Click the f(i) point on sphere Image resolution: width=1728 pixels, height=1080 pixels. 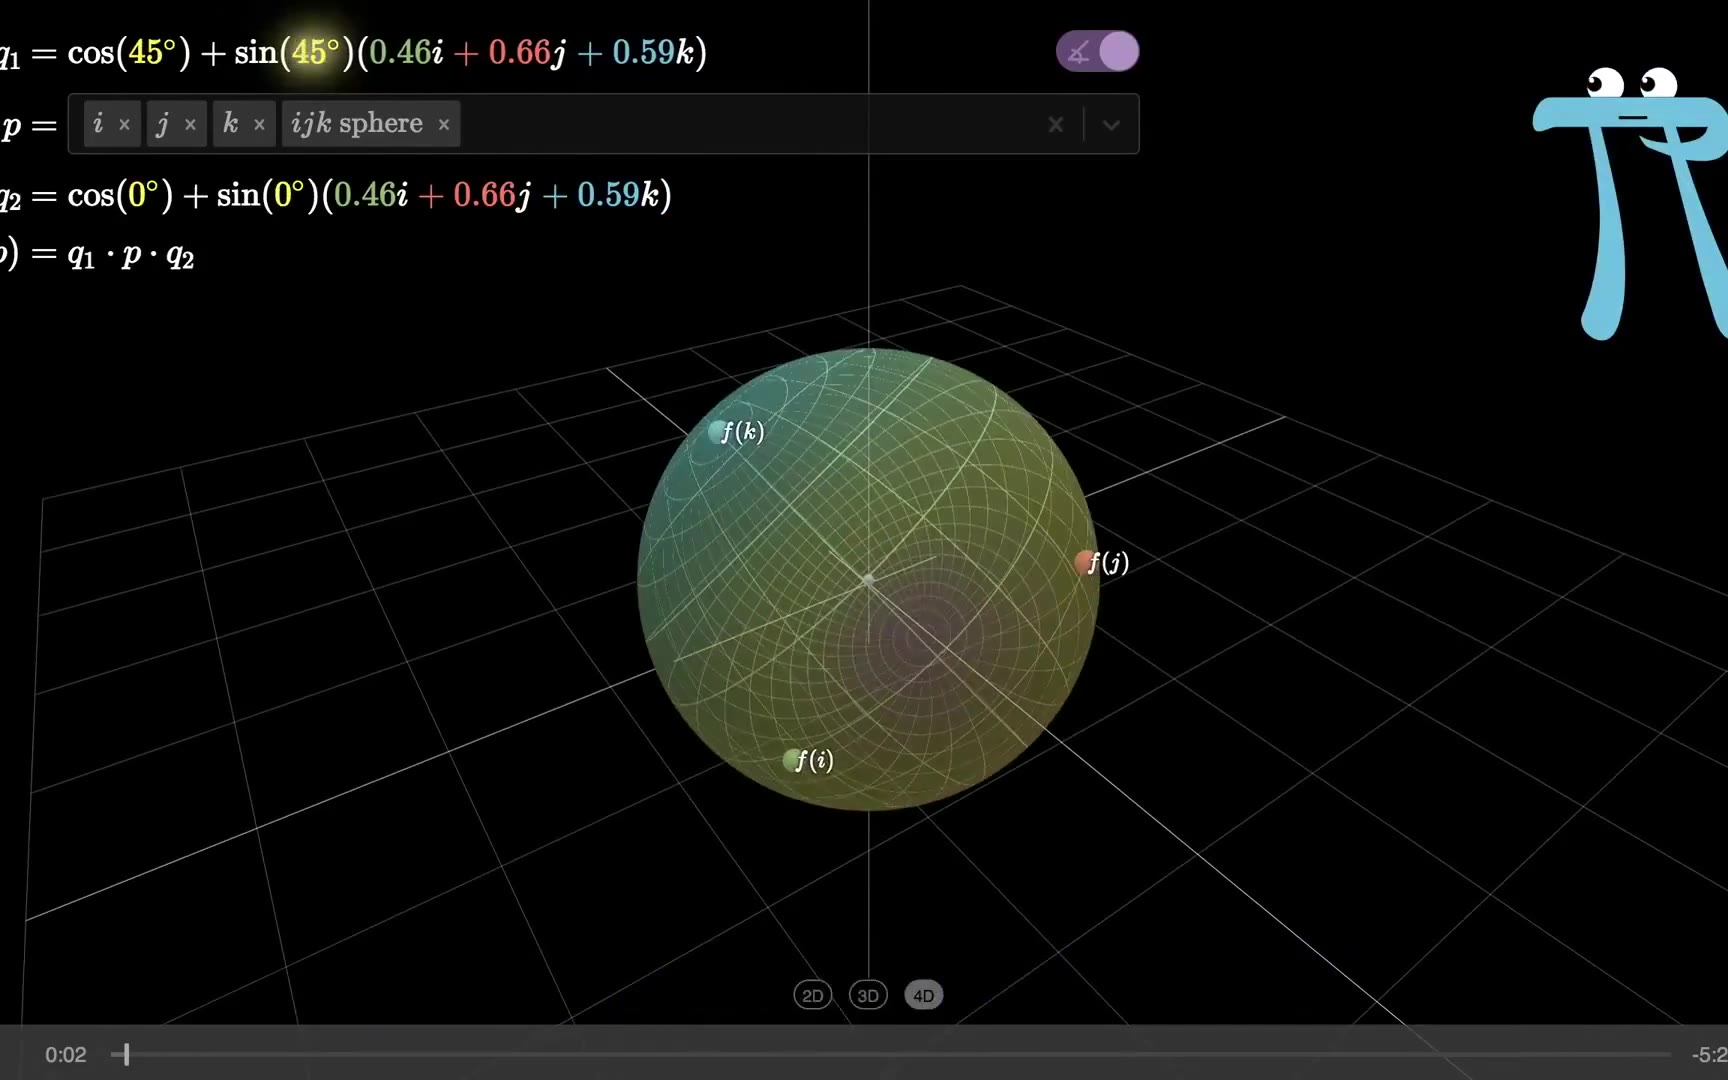[x=793, y=761]
